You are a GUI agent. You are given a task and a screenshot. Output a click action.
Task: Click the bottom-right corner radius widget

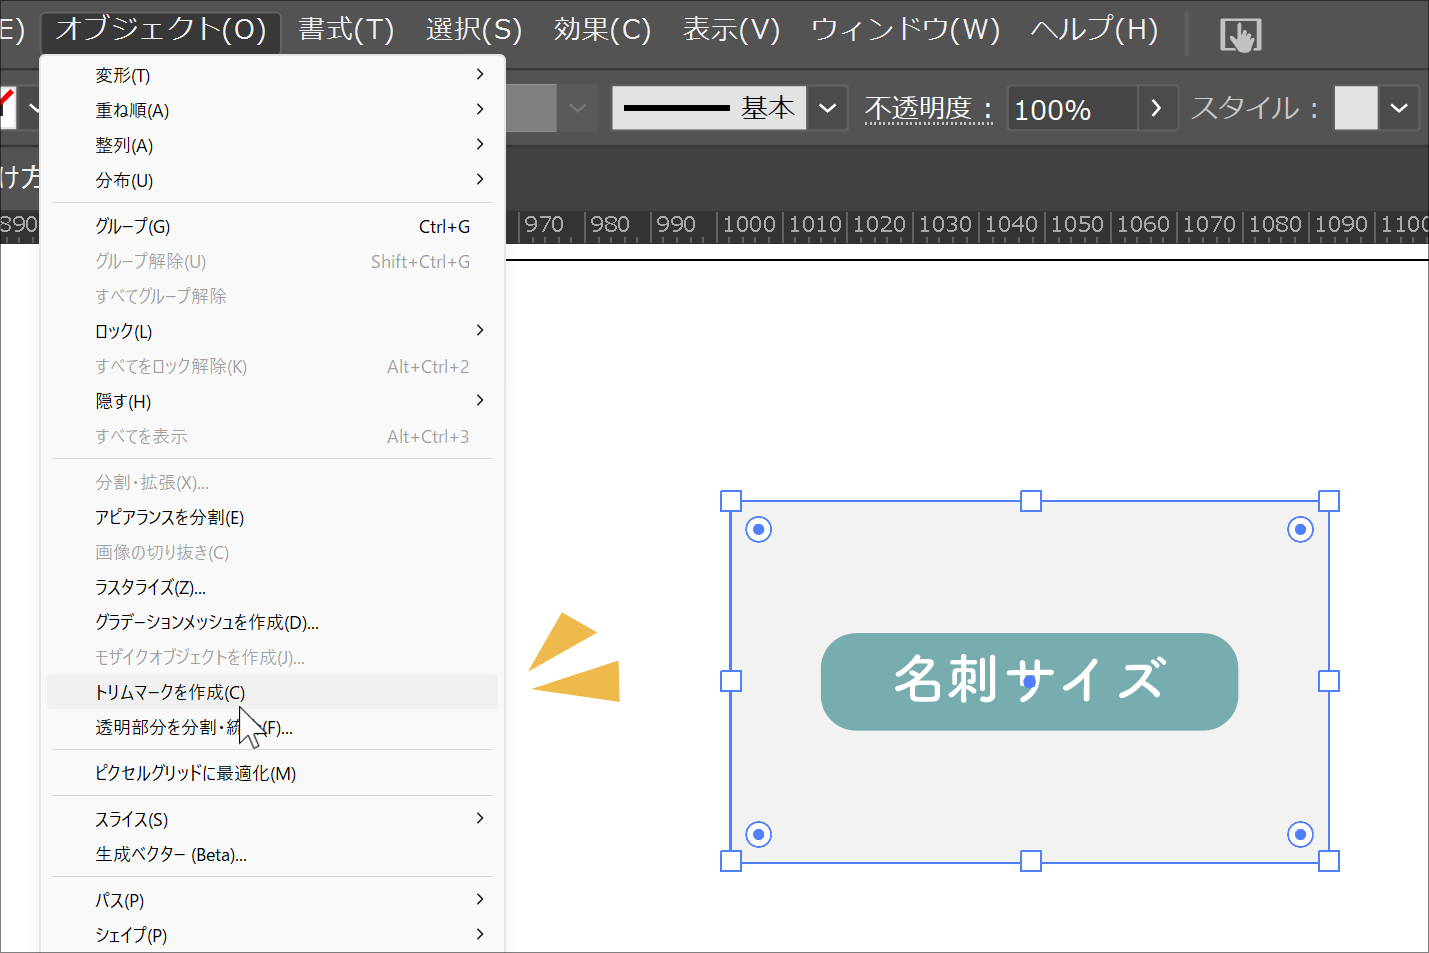coord(1300,834)
